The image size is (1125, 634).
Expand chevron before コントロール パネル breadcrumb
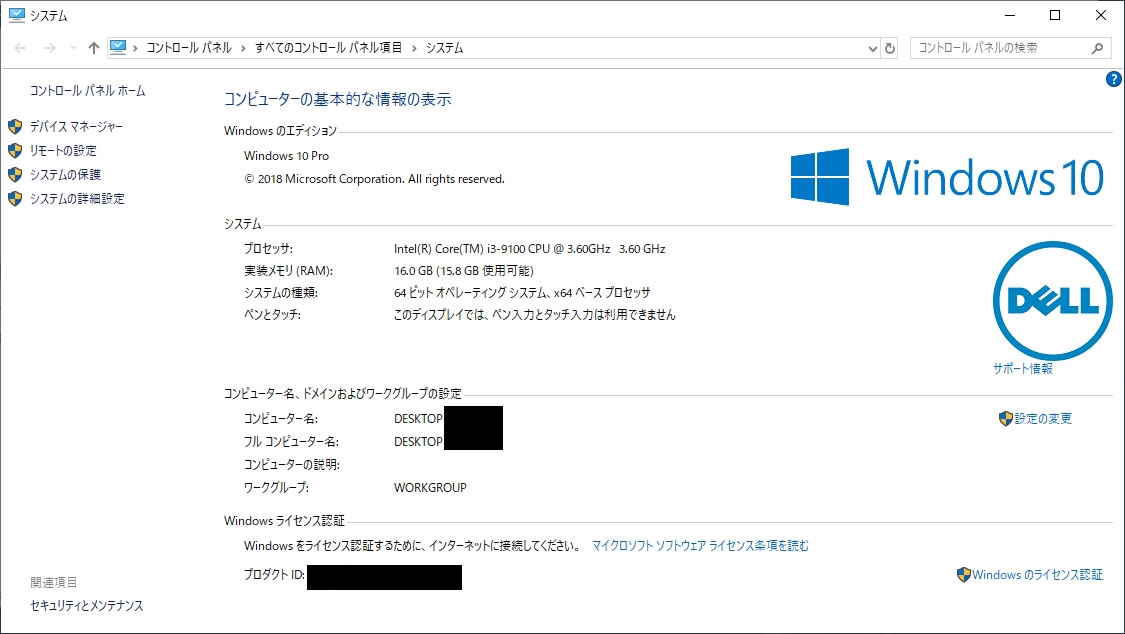click(135, 48)
